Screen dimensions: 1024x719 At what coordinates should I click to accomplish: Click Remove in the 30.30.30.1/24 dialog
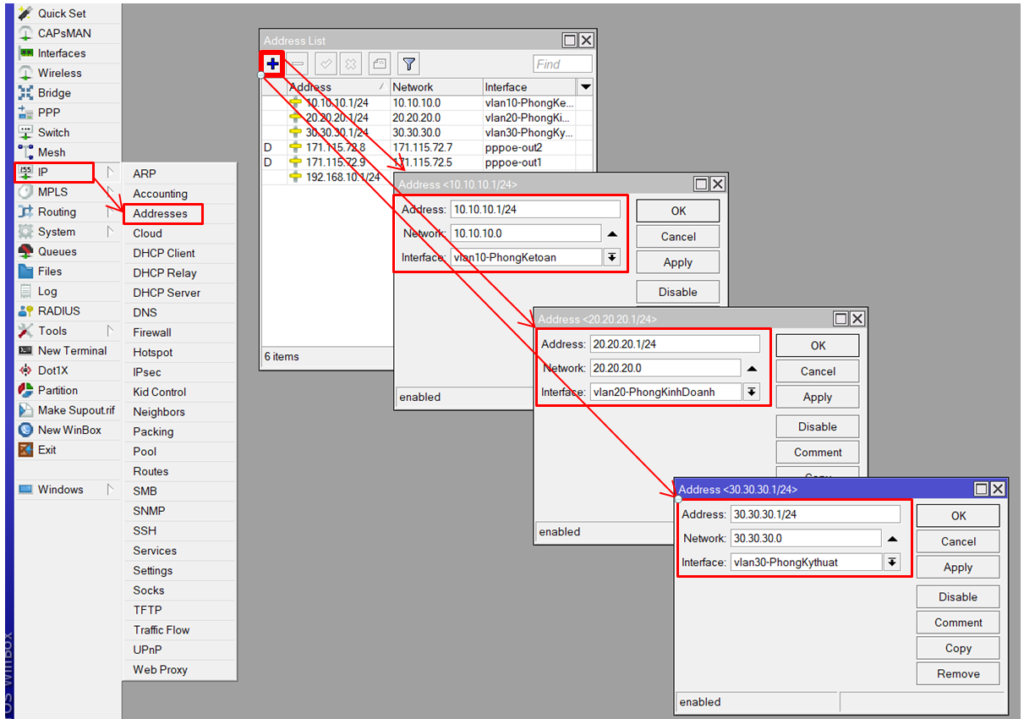click(x=957, y=674)
